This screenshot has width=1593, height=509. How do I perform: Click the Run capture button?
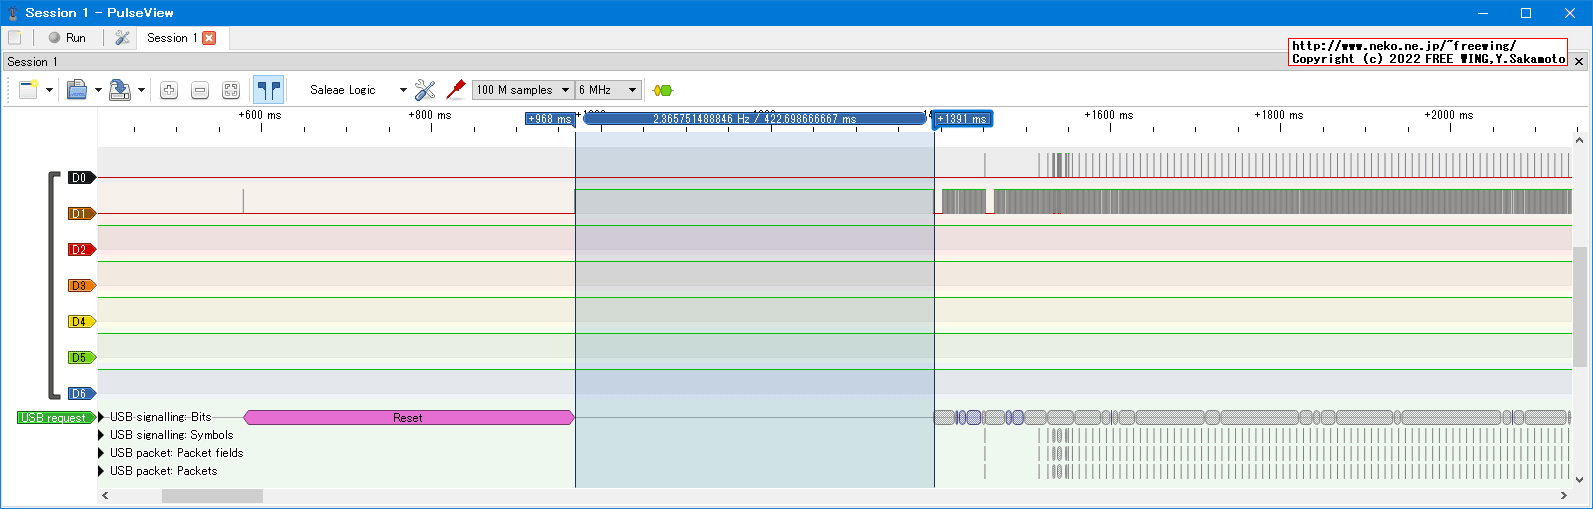pos(67,38)
